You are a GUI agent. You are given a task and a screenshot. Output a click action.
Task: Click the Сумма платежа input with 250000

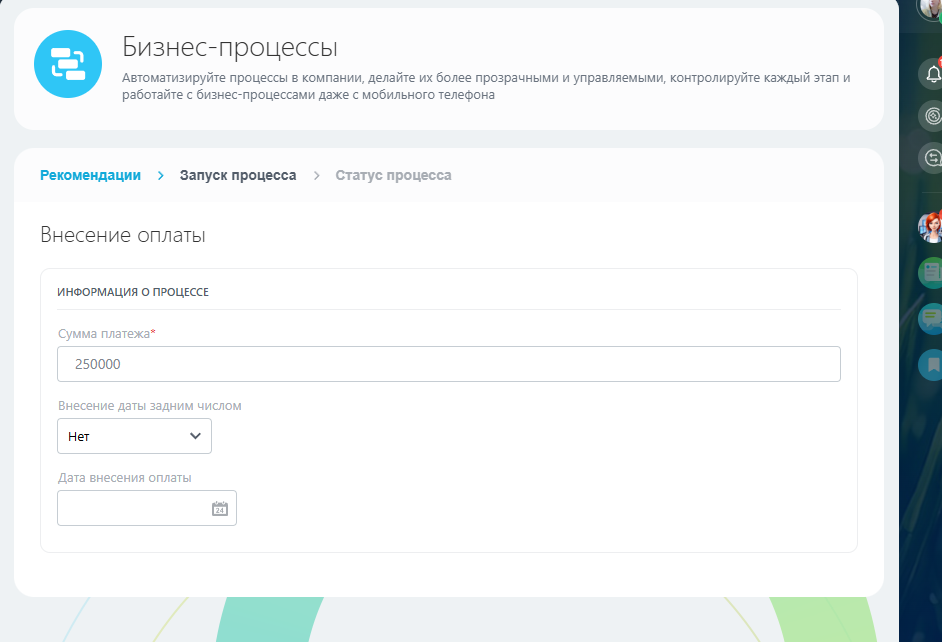449,364
